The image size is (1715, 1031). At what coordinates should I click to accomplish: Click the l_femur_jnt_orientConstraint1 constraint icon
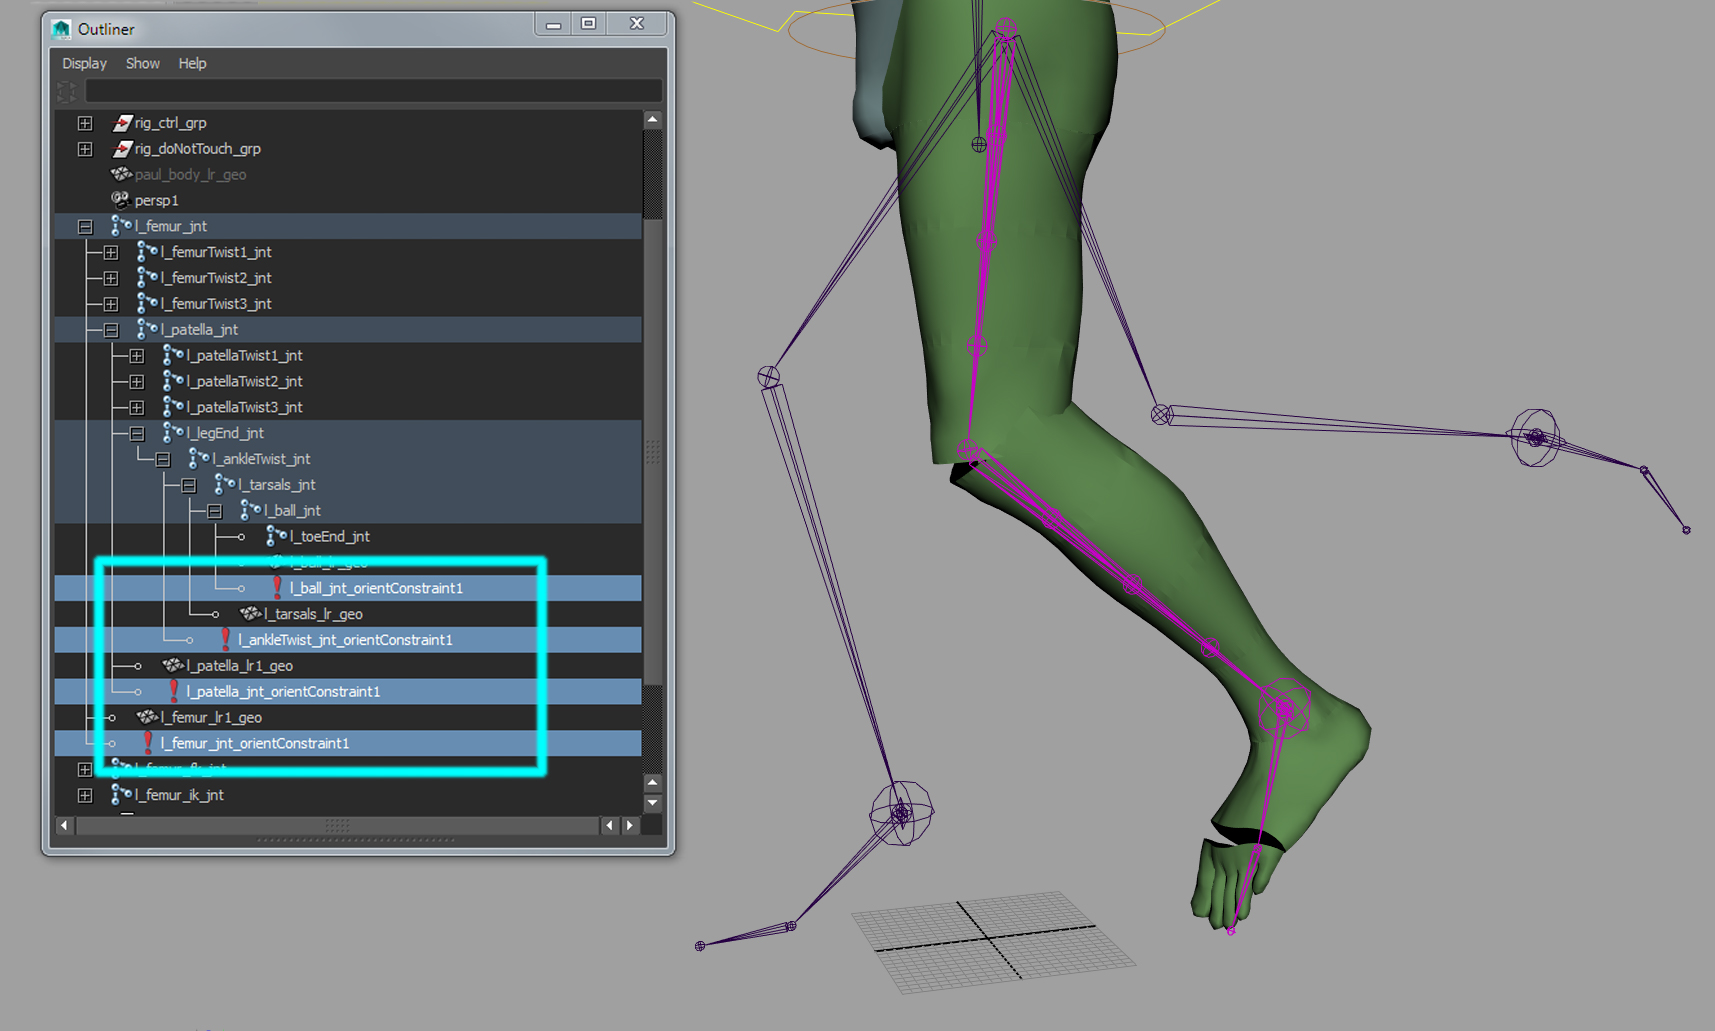(x=148, y=743)
